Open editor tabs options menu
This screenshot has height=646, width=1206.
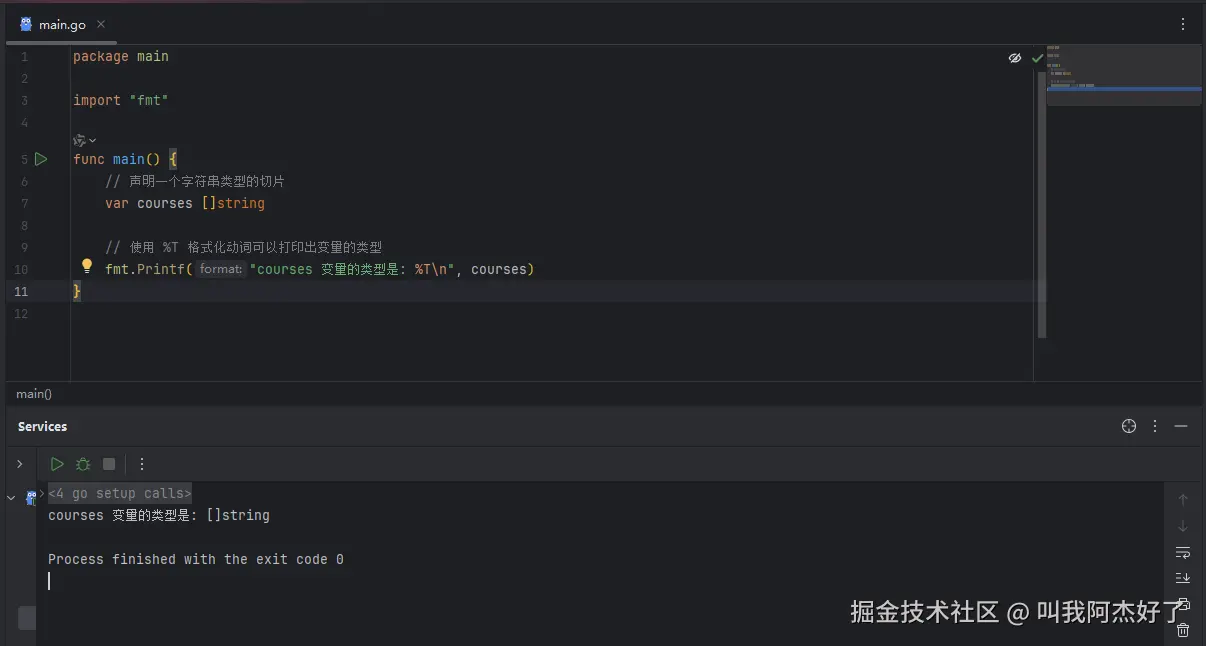pyautogui.click(x=1183, y=24)
